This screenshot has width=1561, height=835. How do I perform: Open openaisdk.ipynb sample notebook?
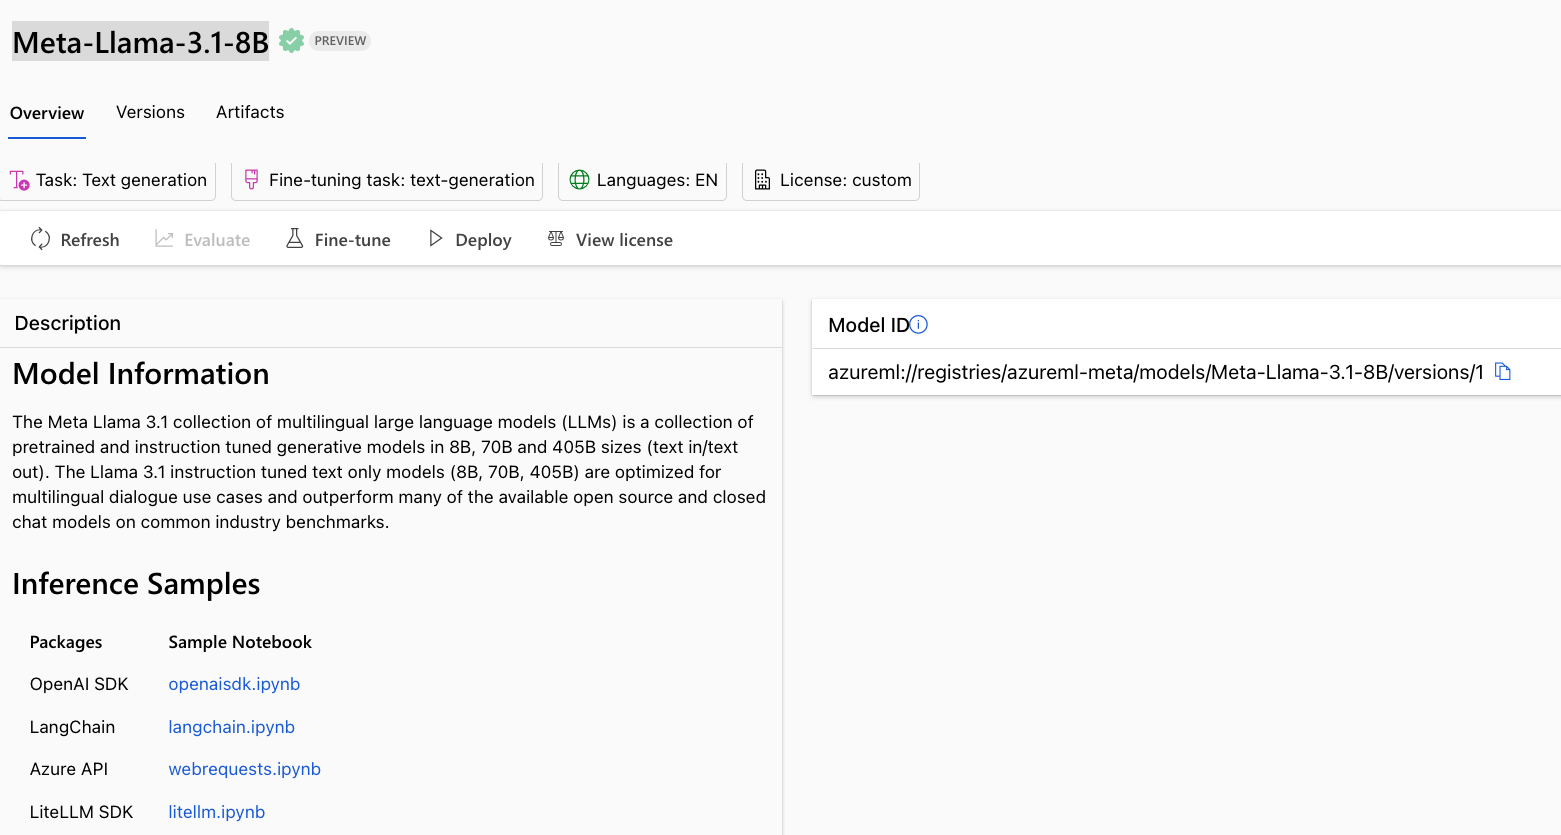pyautogui.click(x=234, y=684)
